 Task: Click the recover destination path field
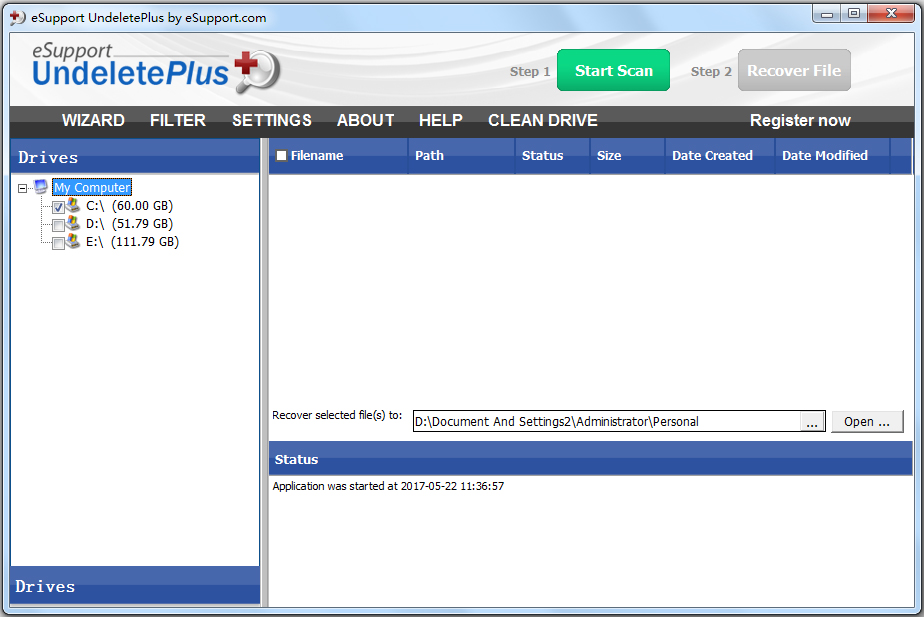click(605, 422)
